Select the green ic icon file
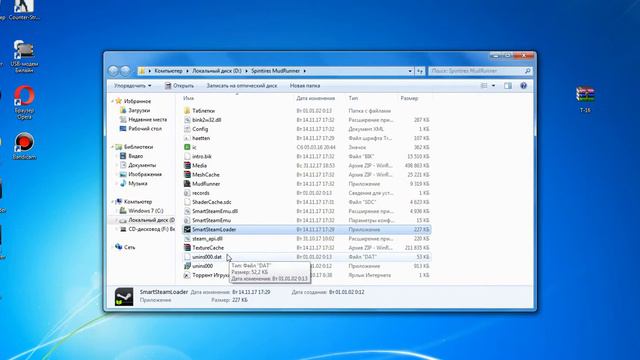The image size is (640, 360). click(306, 147)
